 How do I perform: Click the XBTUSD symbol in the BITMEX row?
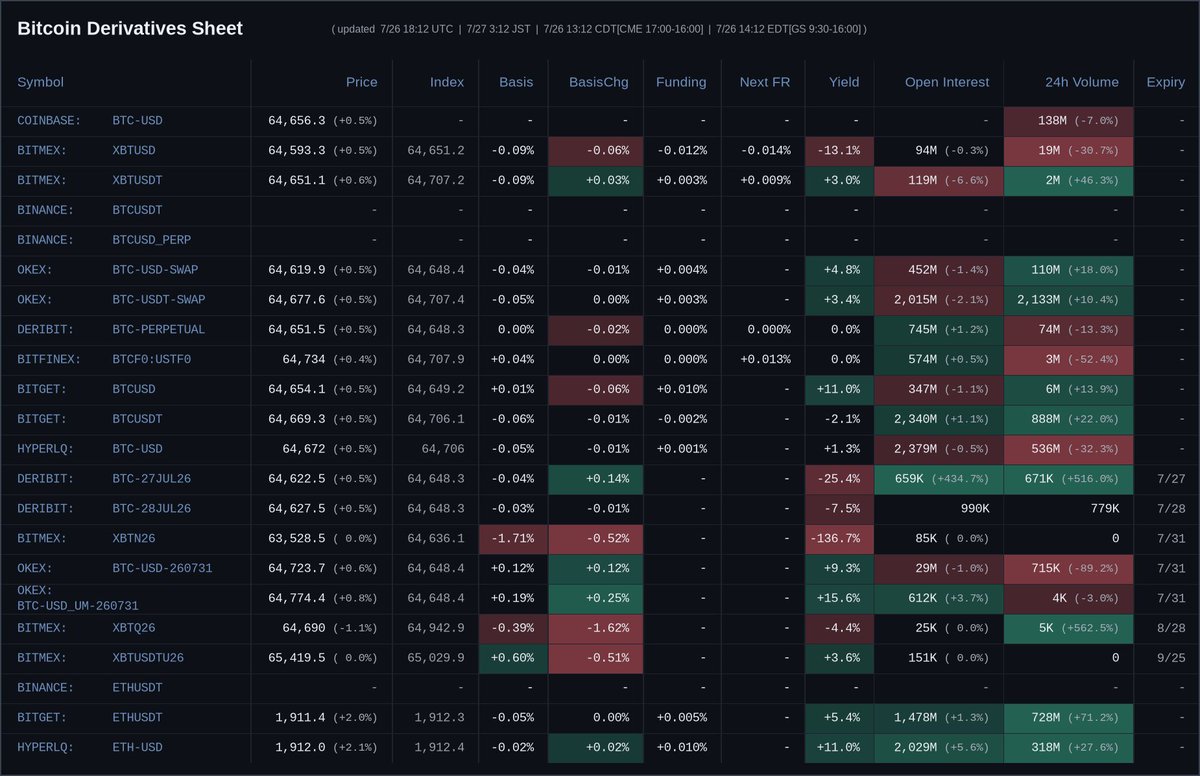134,151
